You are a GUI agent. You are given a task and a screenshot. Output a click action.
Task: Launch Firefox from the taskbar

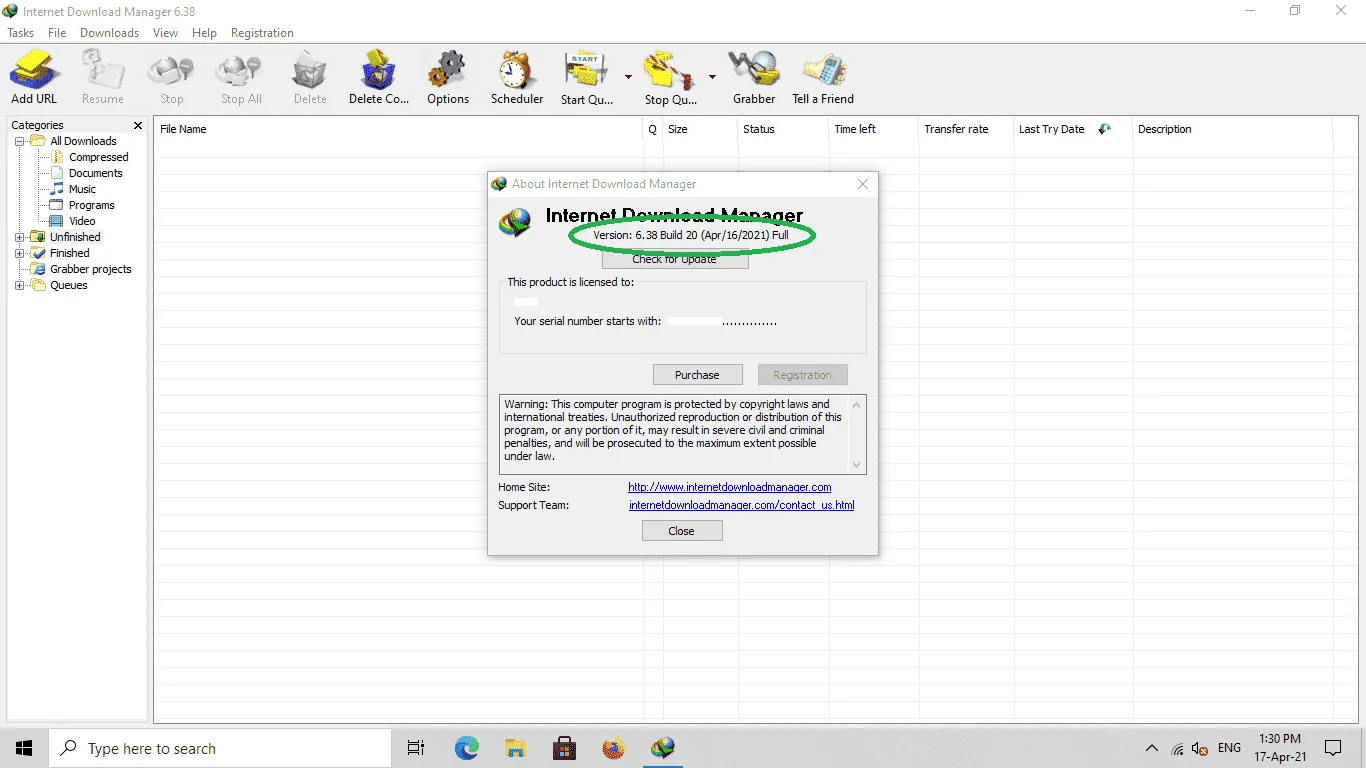(613, 748)
